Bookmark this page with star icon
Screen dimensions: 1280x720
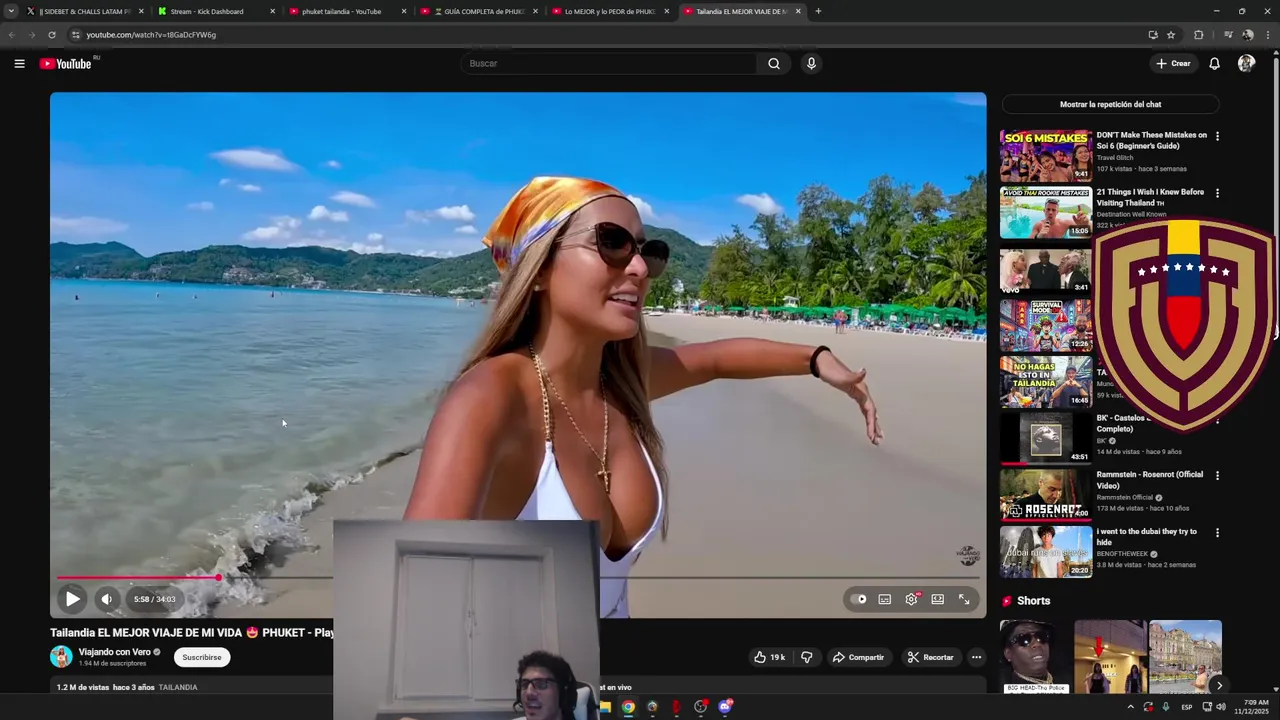click(x=1171, y=35)
